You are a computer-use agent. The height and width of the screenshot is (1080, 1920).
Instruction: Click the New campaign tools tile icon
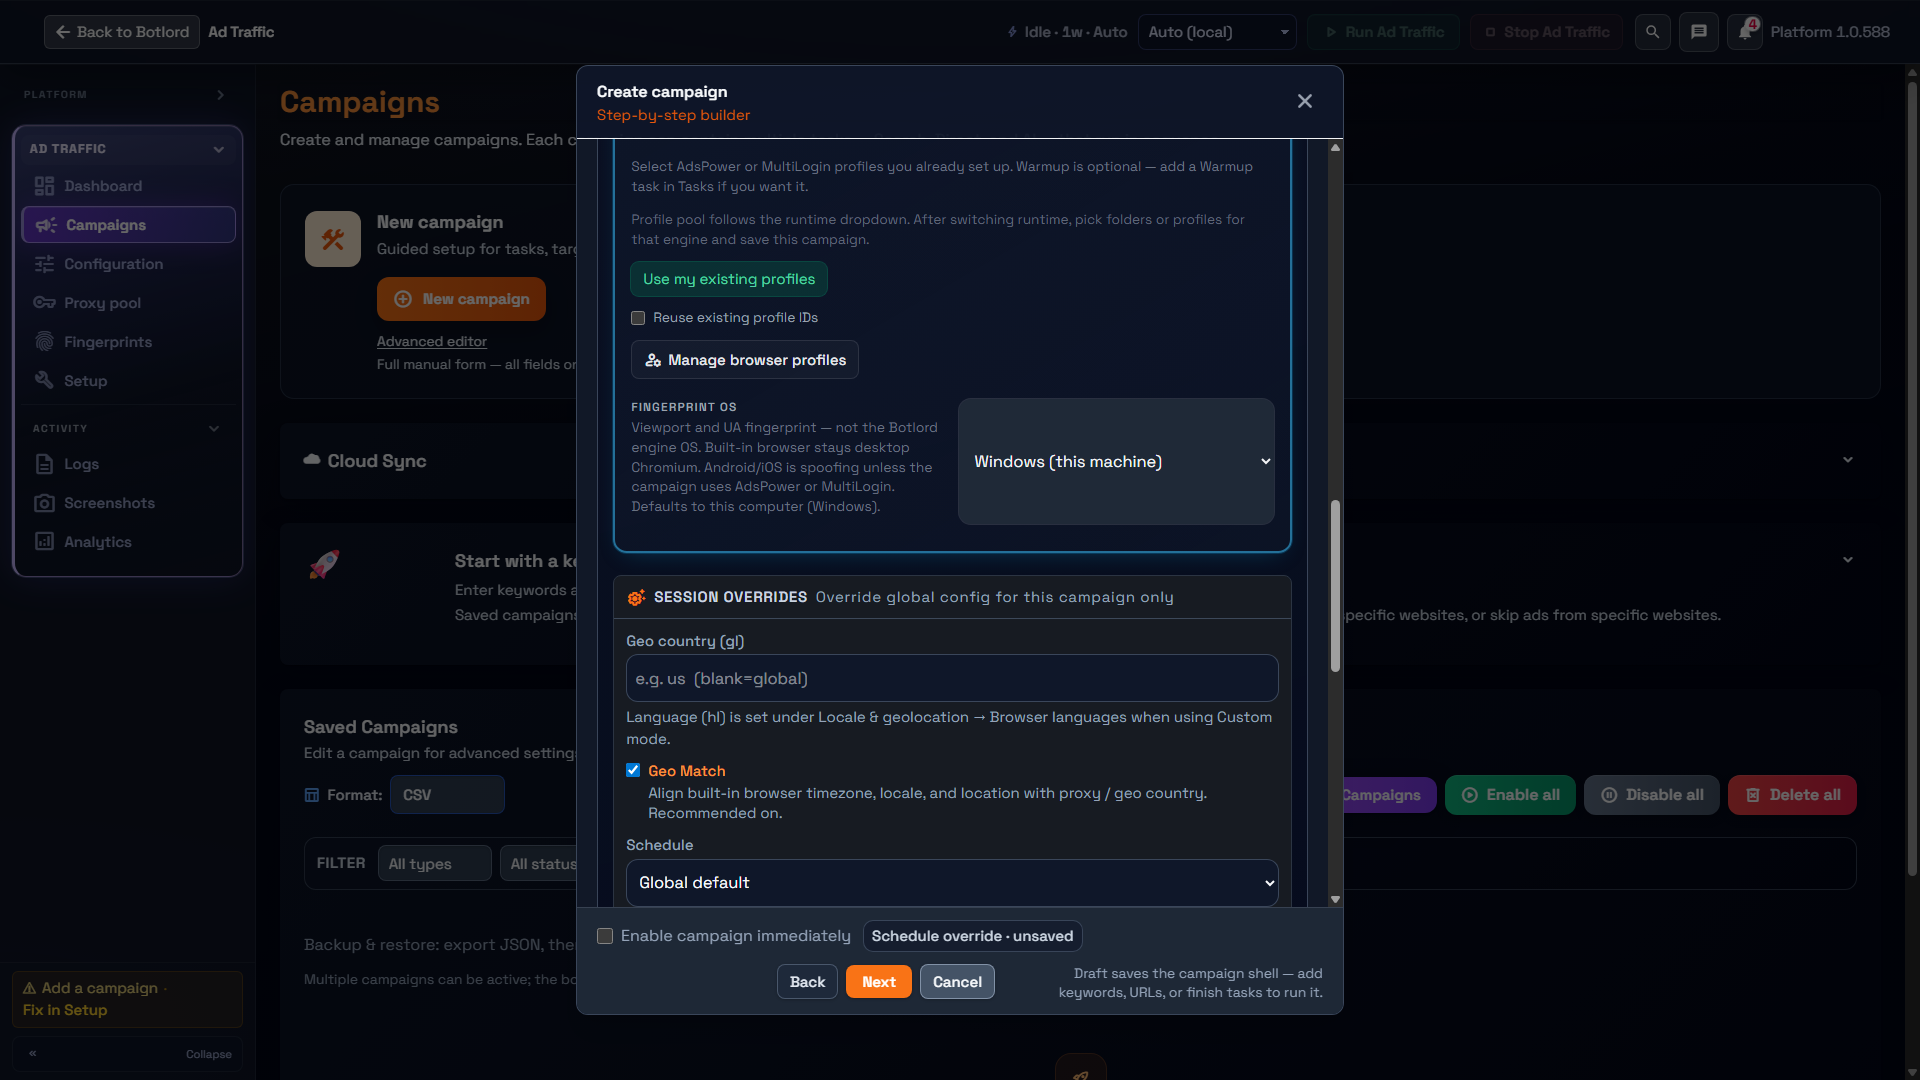[333, 239]
